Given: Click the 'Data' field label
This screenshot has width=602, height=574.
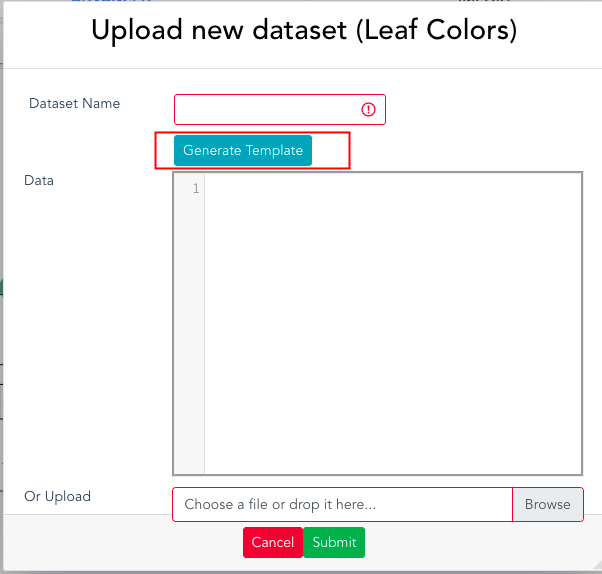Looking at the screenshot, I should click(39, 180).
